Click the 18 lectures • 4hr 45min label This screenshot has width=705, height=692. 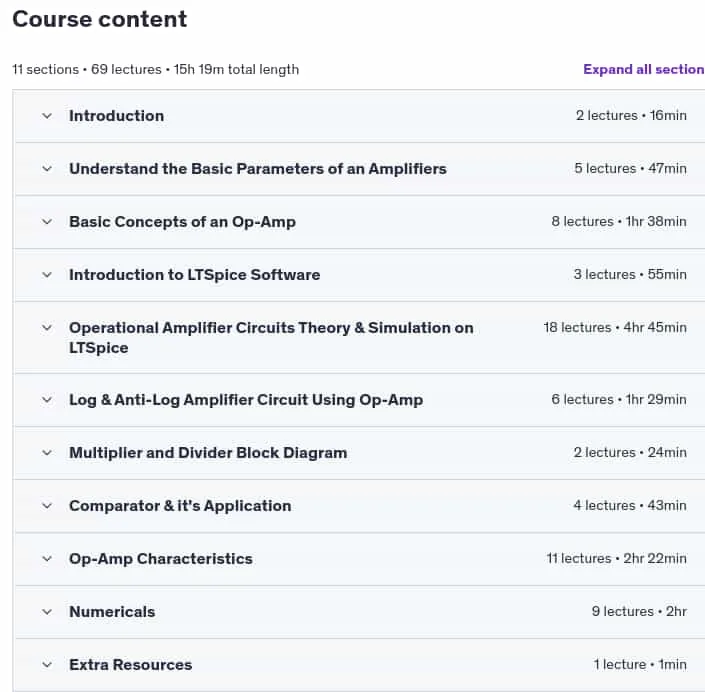pos(615,327)
